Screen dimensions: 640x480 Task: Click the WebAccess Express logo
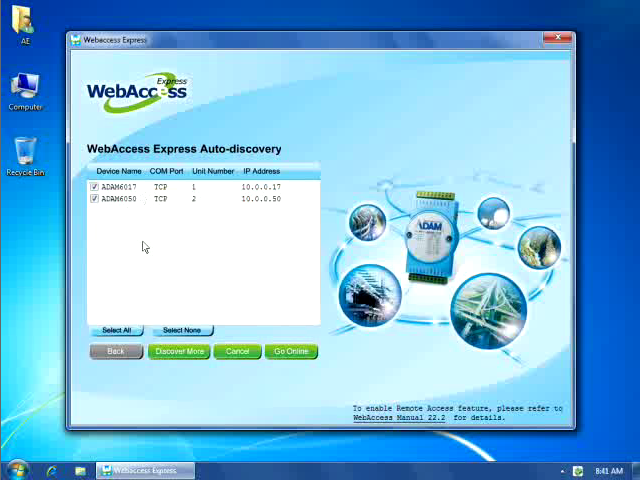point(137,92)
